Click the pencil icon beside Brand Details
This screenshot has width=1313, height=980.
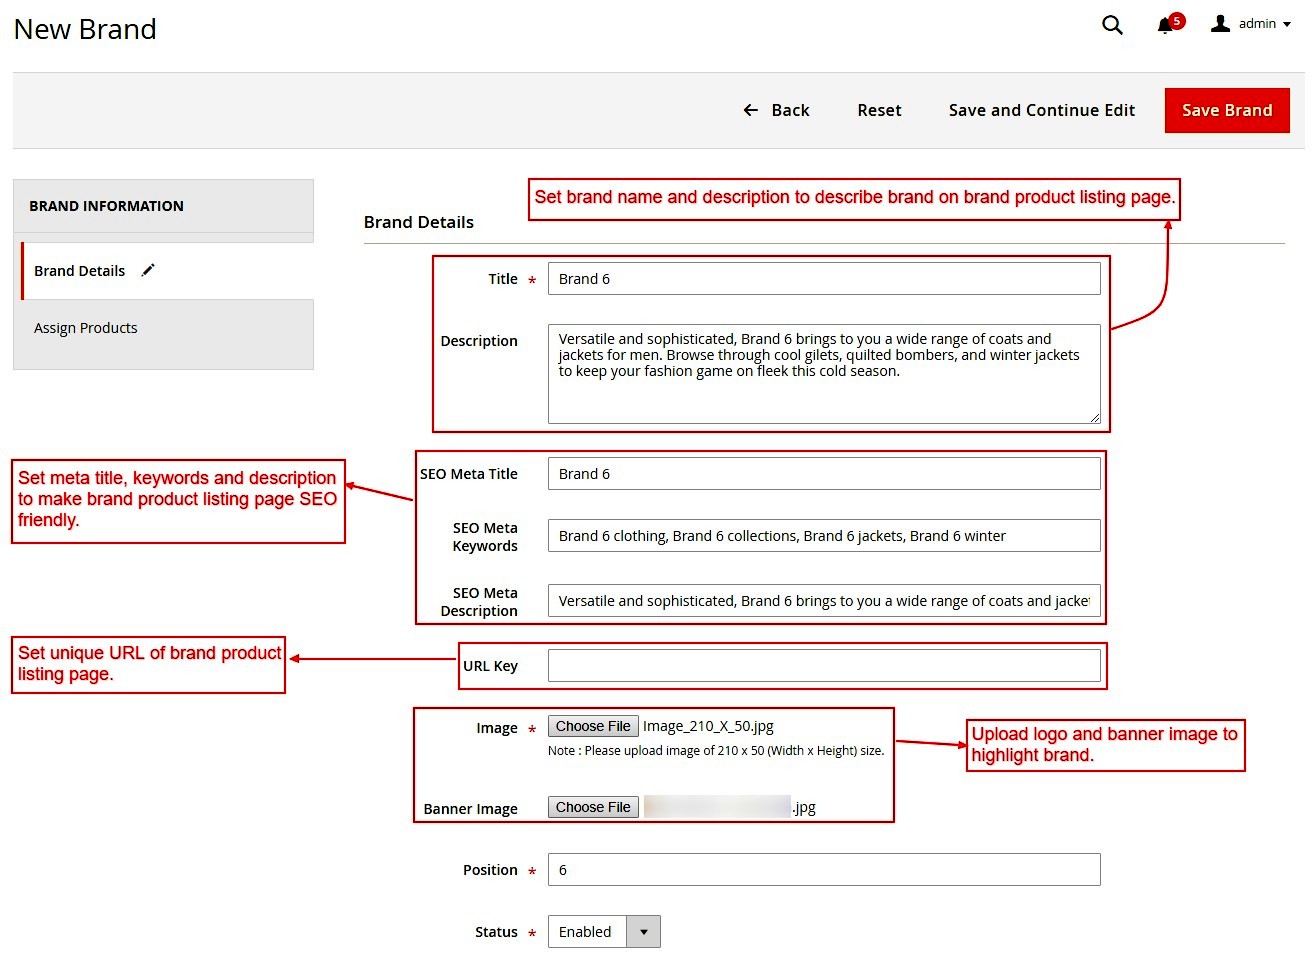148,270
